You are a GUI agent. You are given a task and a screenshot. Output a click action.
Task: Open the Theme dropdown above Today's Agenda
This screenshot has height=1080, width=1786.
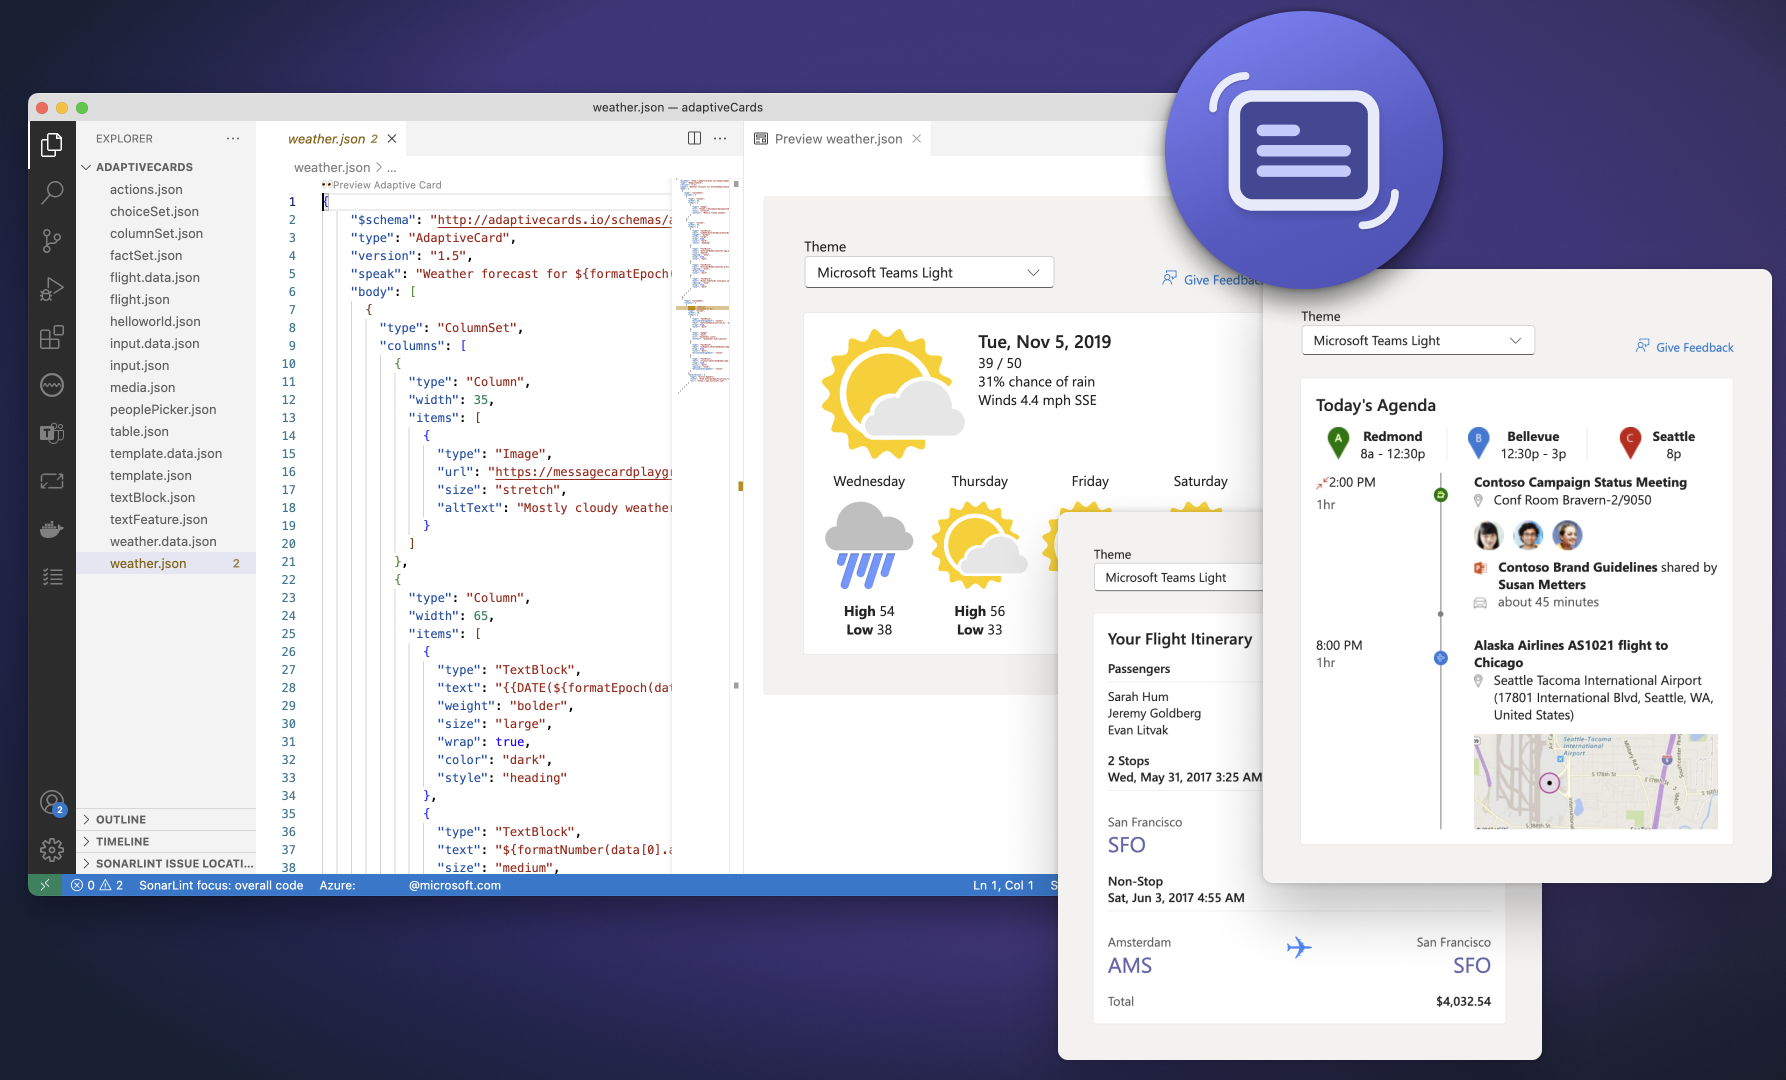coord(1417,341)
